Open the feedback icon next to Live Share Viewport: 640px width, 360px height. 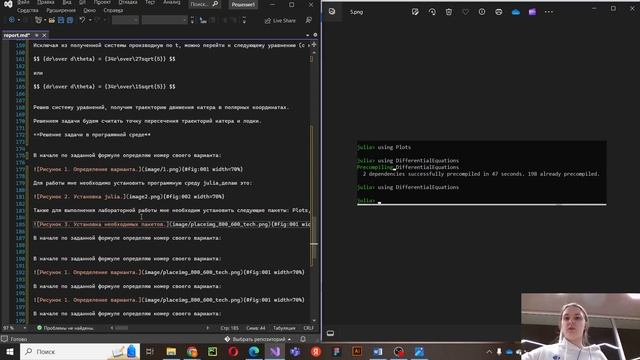(x=309, y=20)
